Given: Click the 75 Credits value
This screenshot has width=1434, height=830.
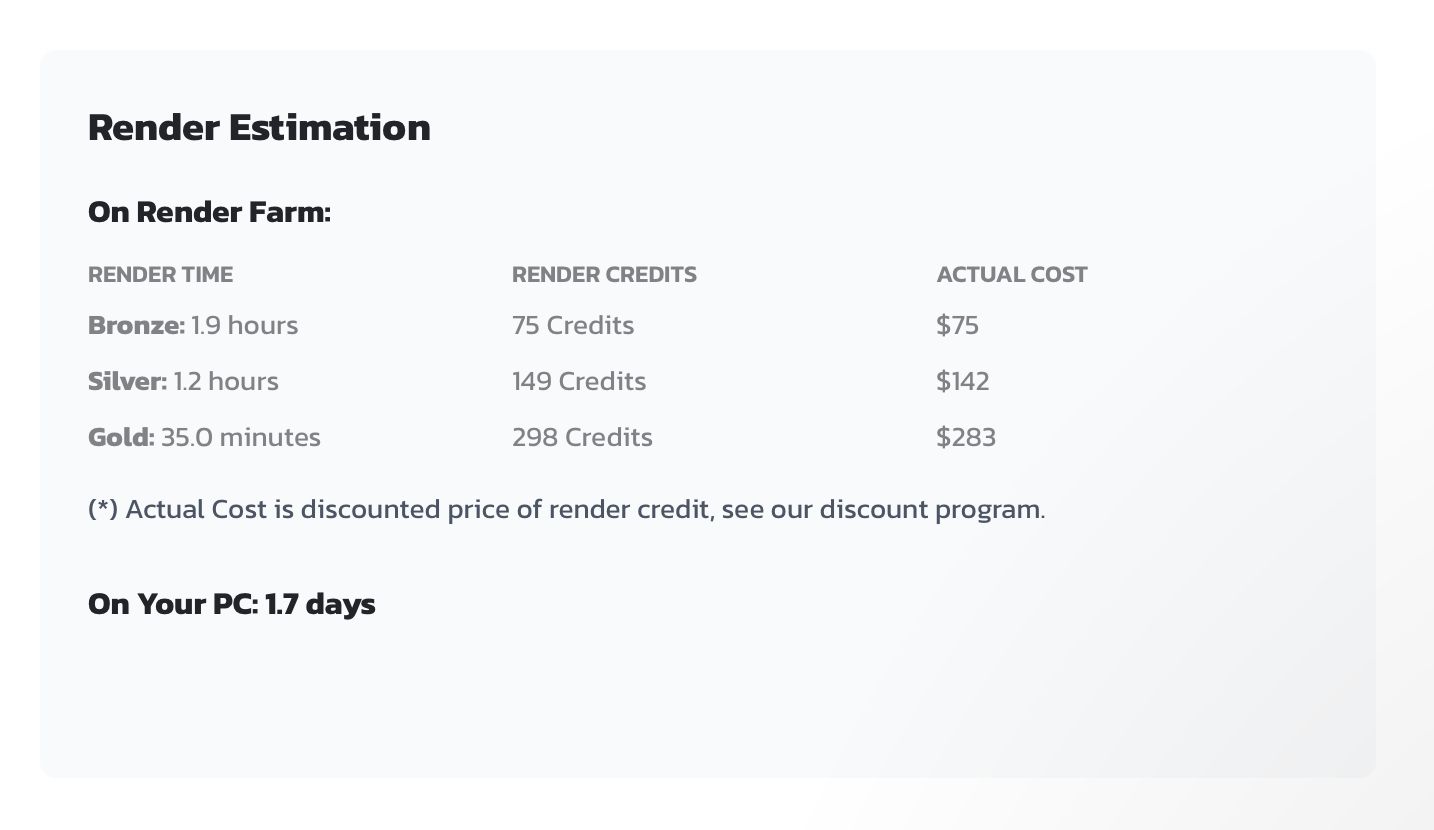Looking at the screenshot, I should pyautogui.click(x=573, y=326).
